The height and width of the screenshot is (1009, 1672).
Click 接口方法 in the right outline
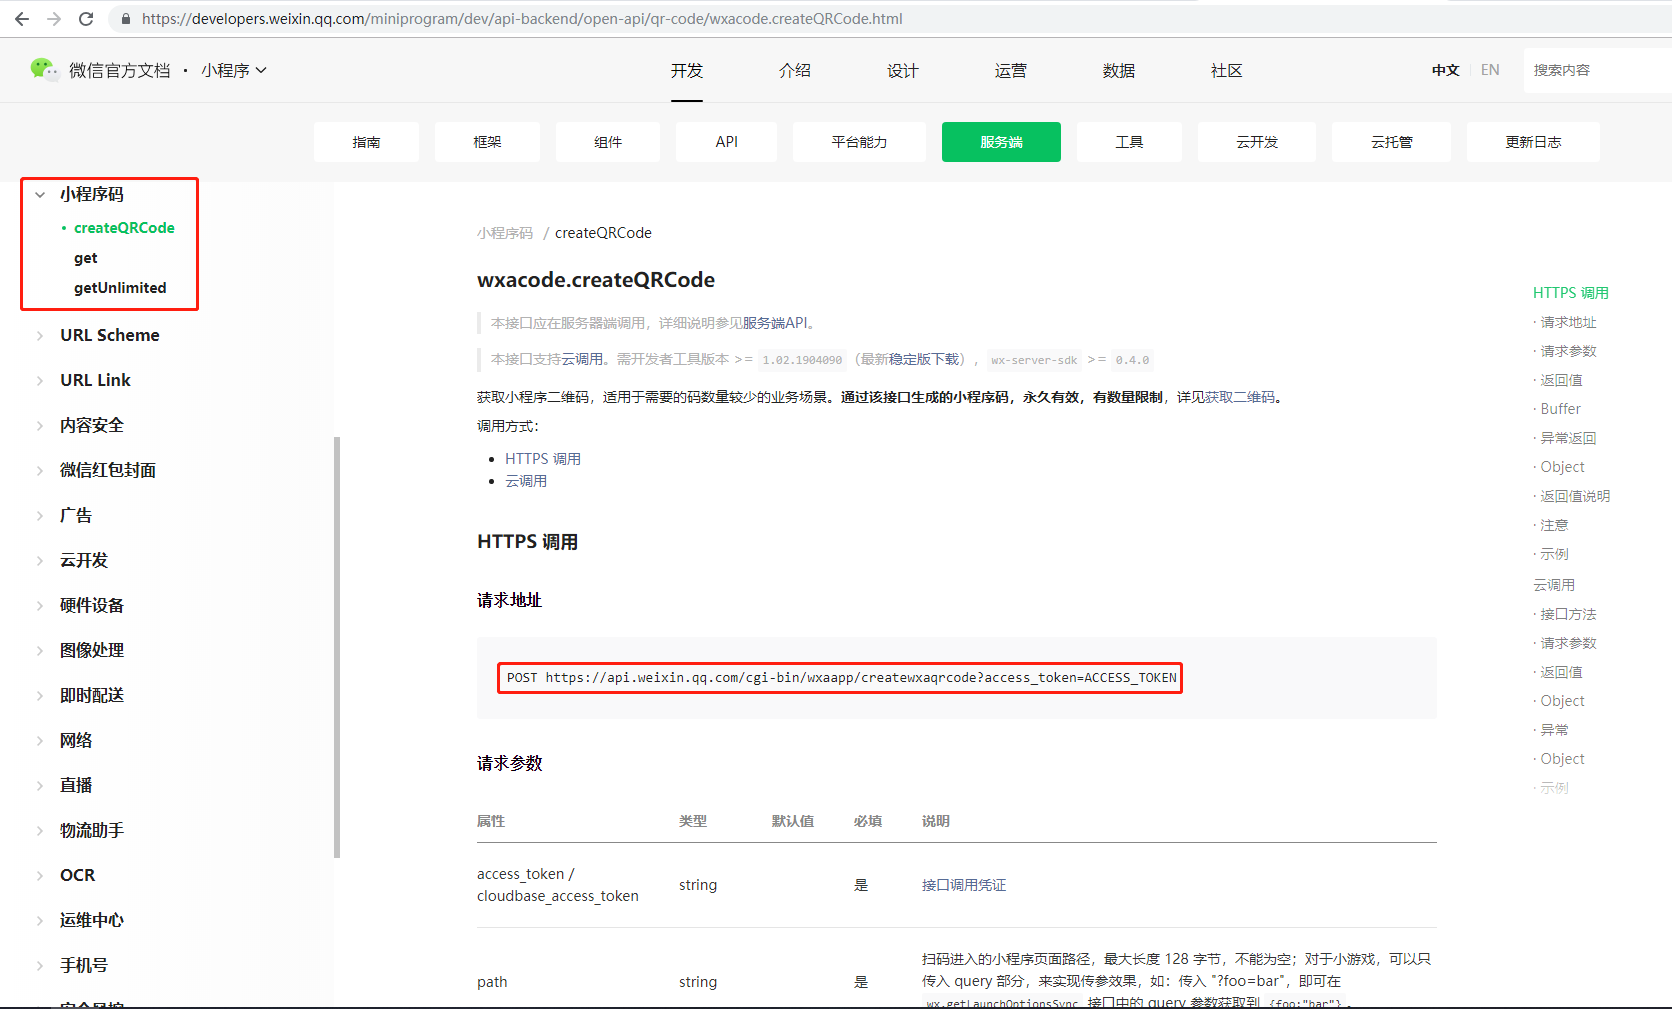[x=1568, y=614]
